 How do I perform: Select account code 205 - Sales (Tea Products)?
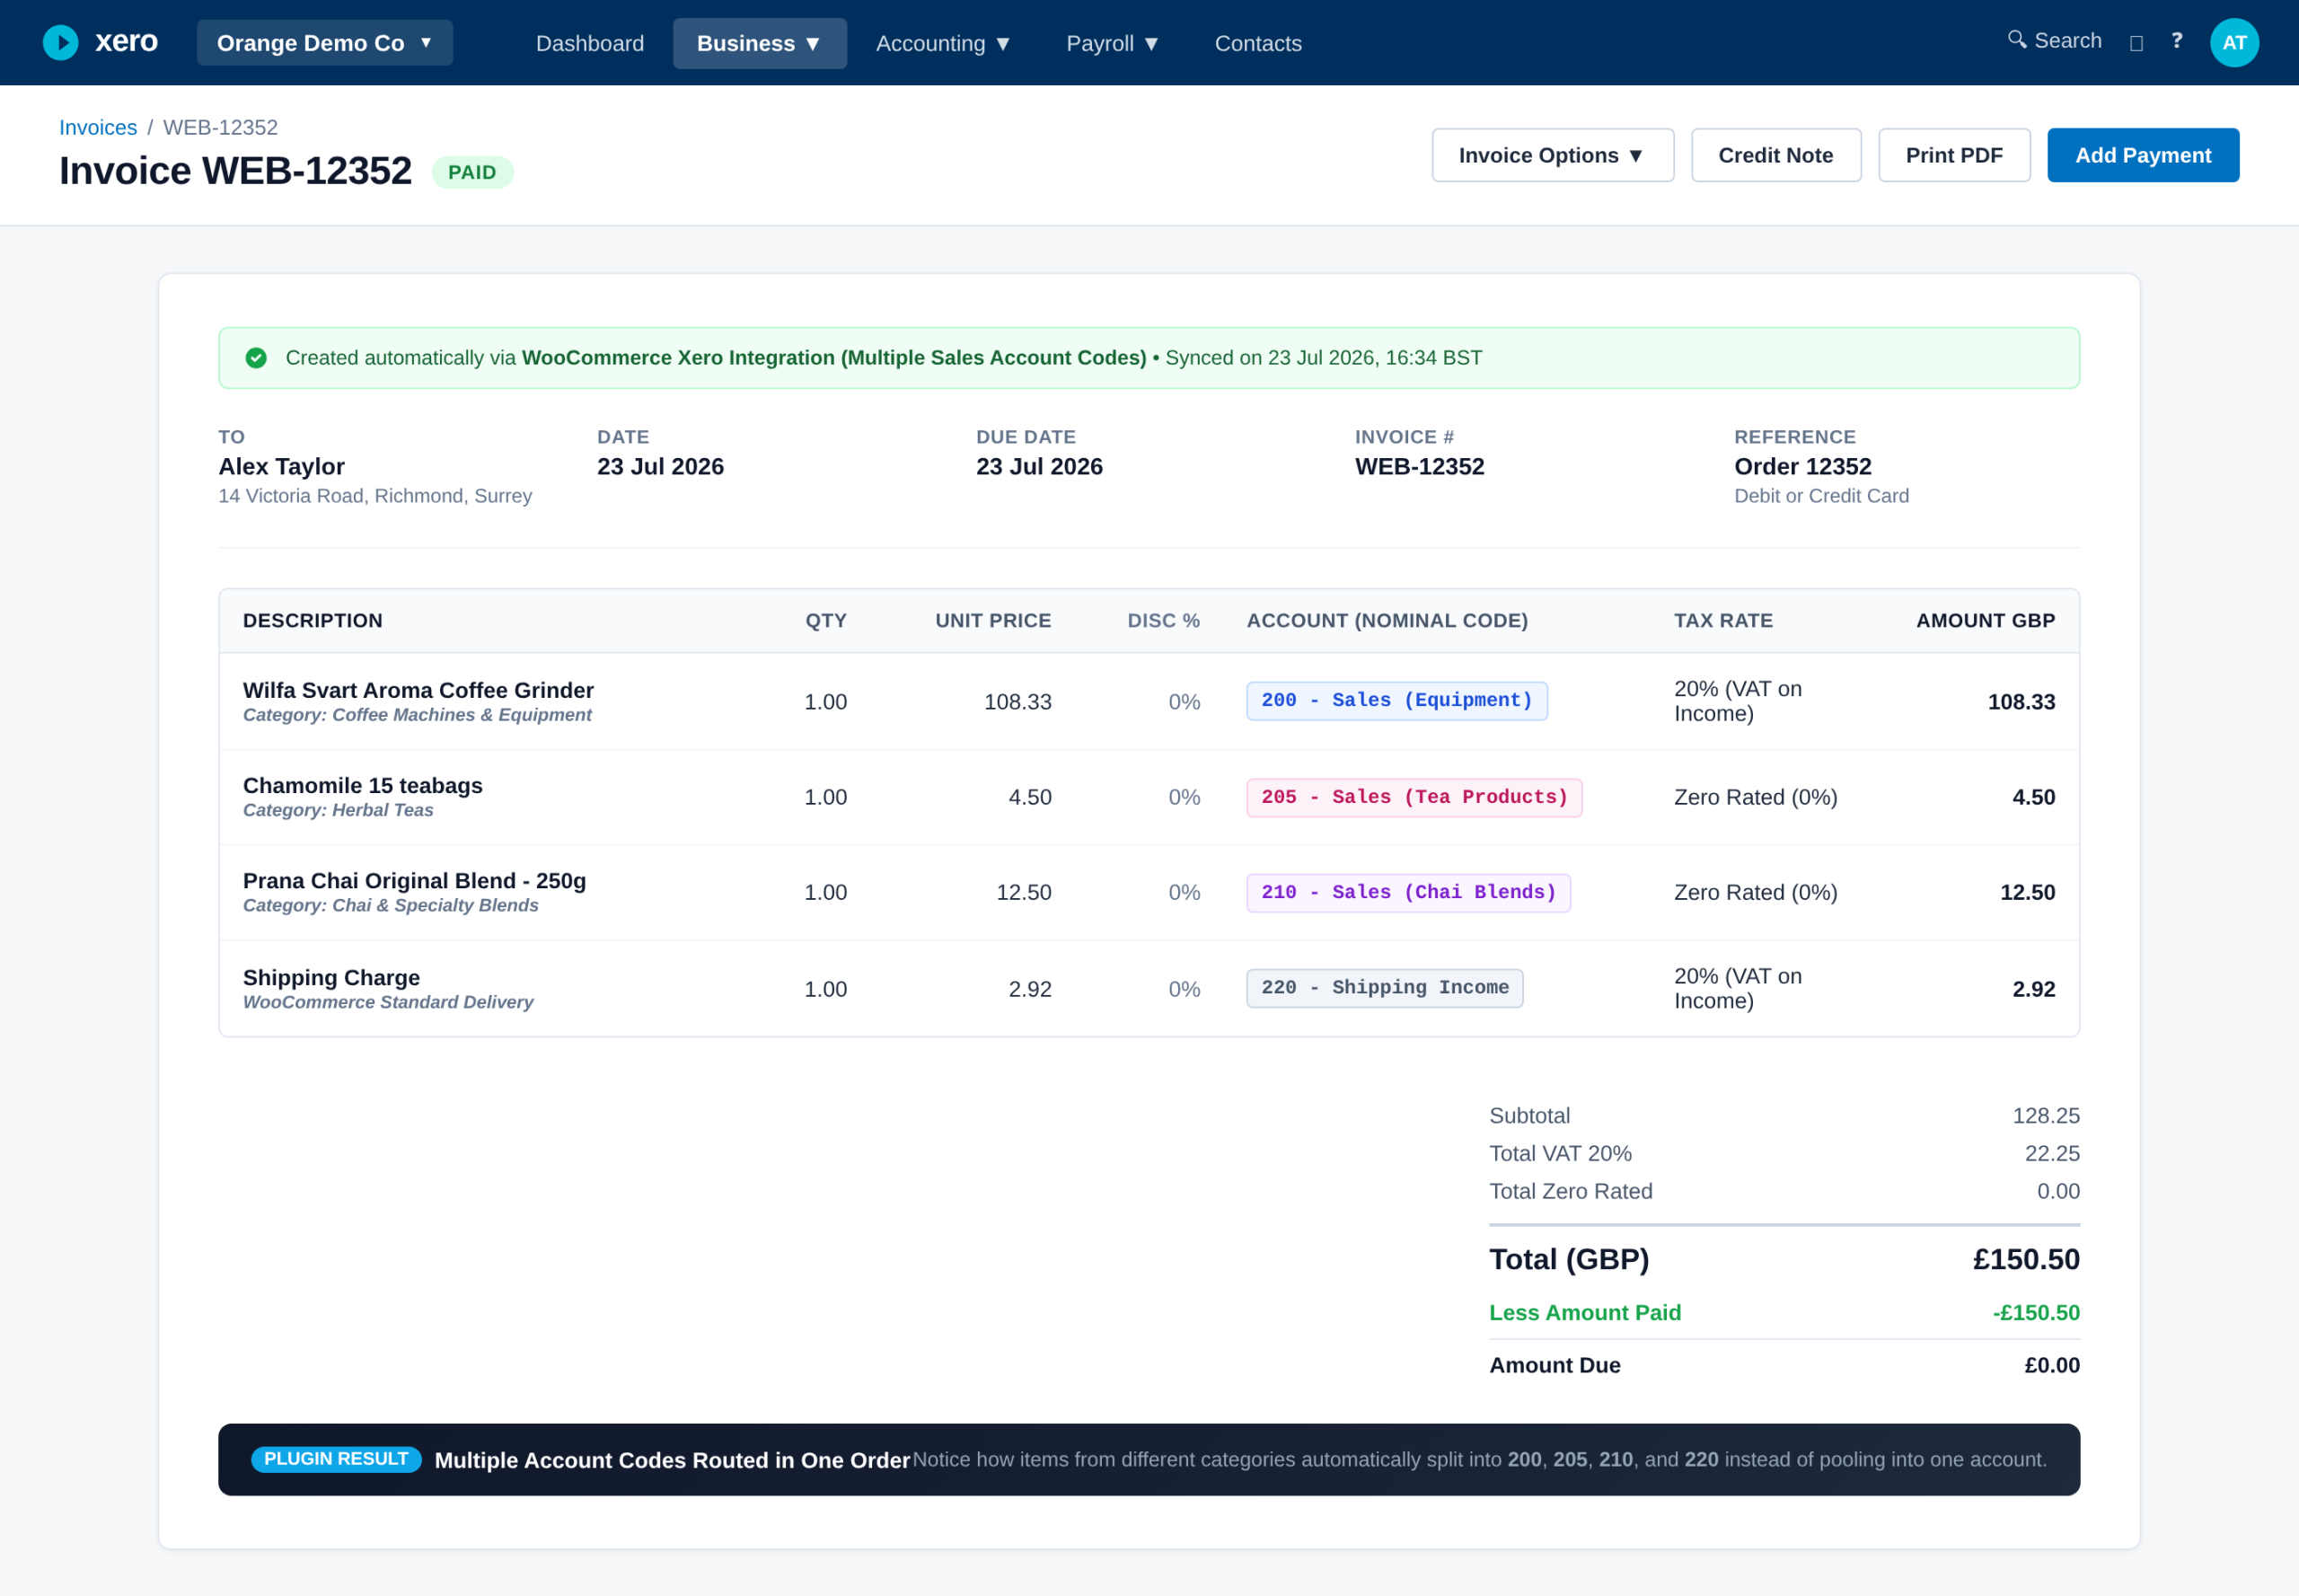[x=1414, y=798]
